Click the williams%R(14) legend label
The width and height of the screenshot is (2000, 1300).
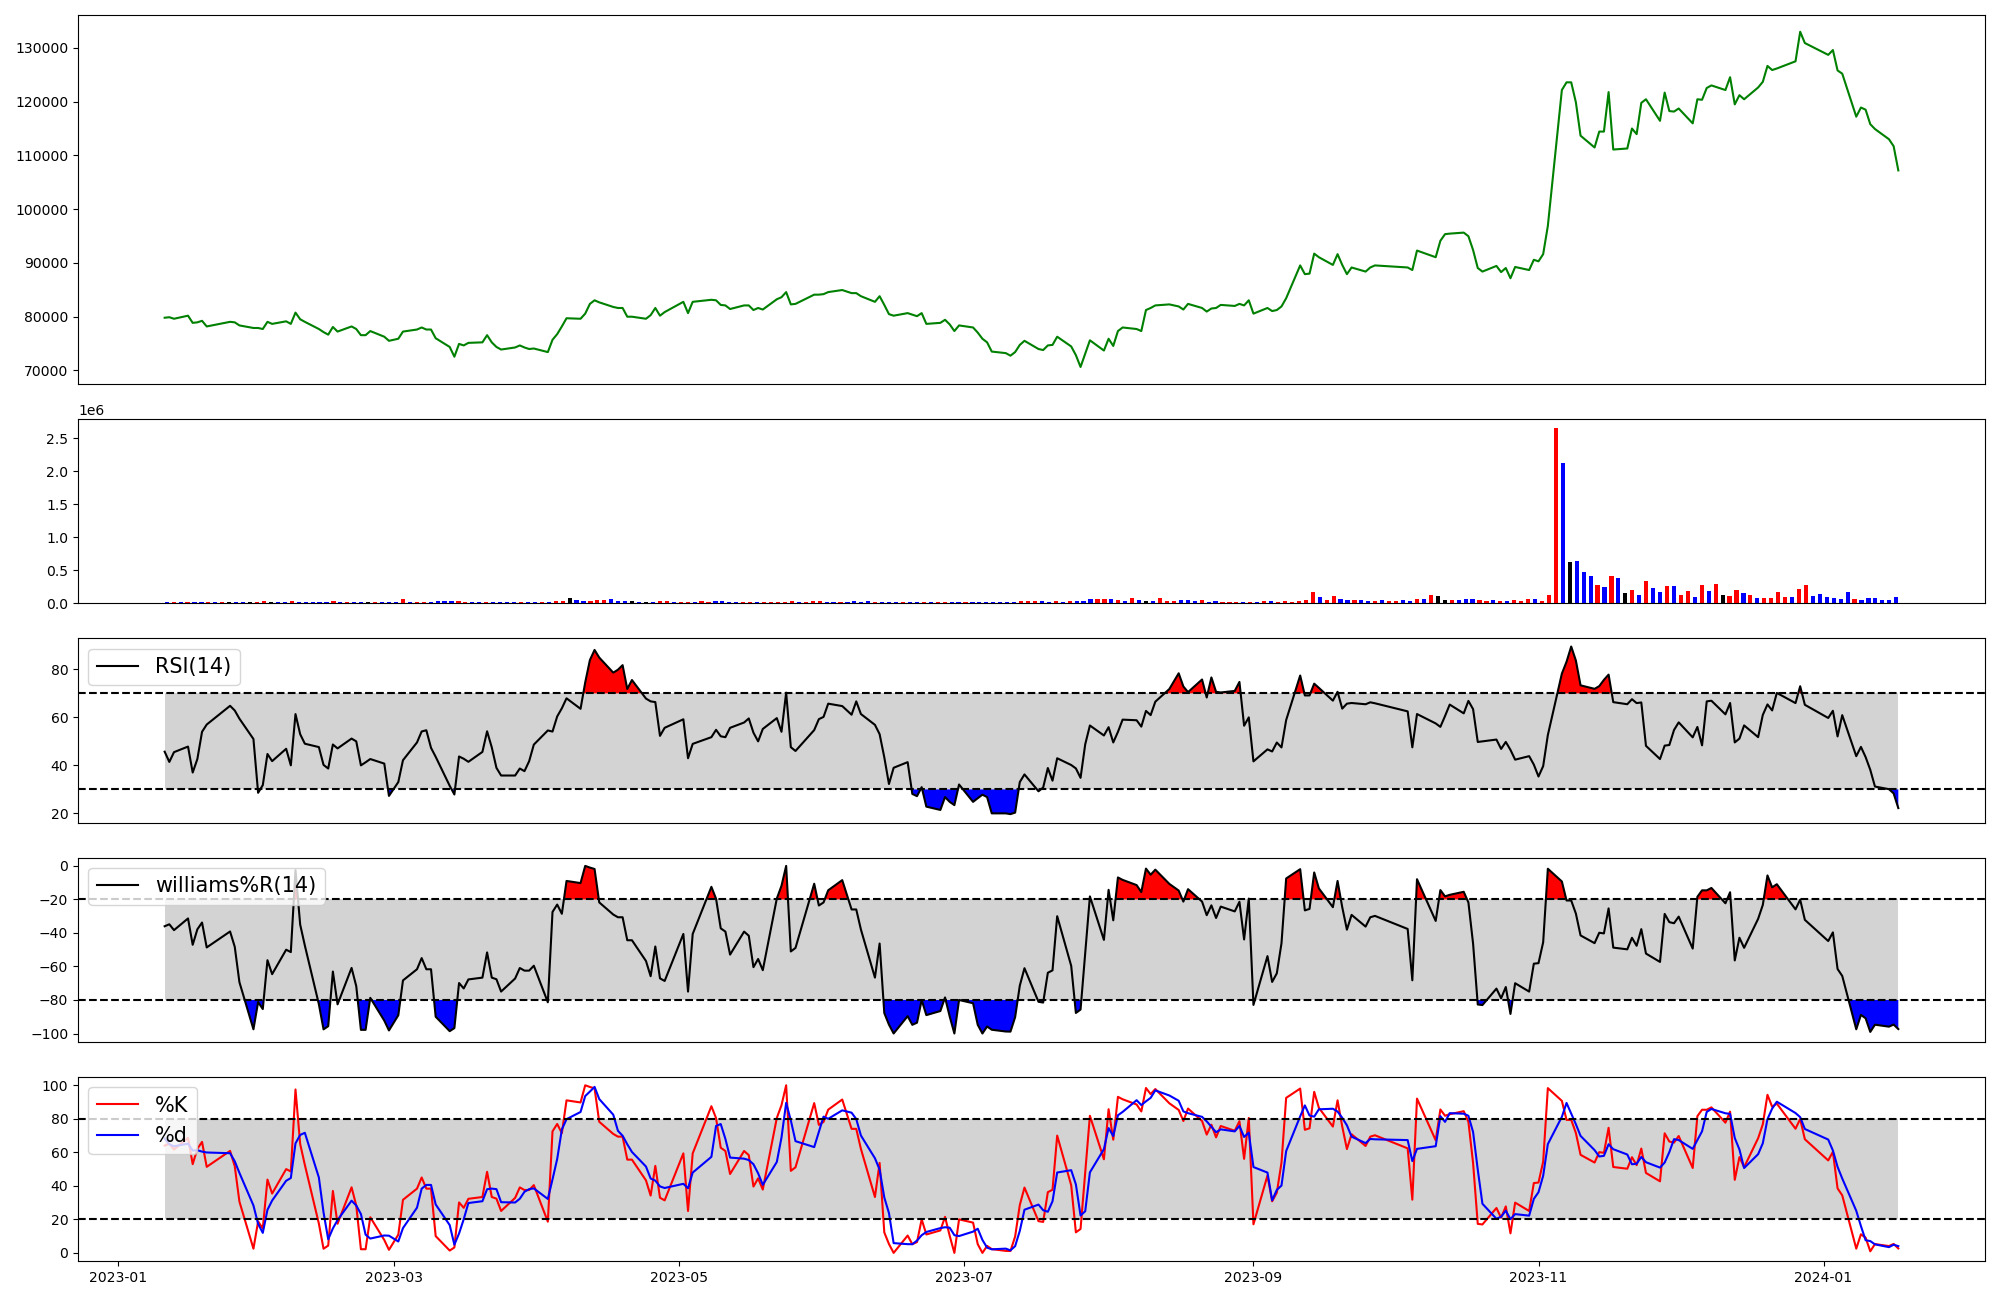pyautogui.click(x=235, y=885)
